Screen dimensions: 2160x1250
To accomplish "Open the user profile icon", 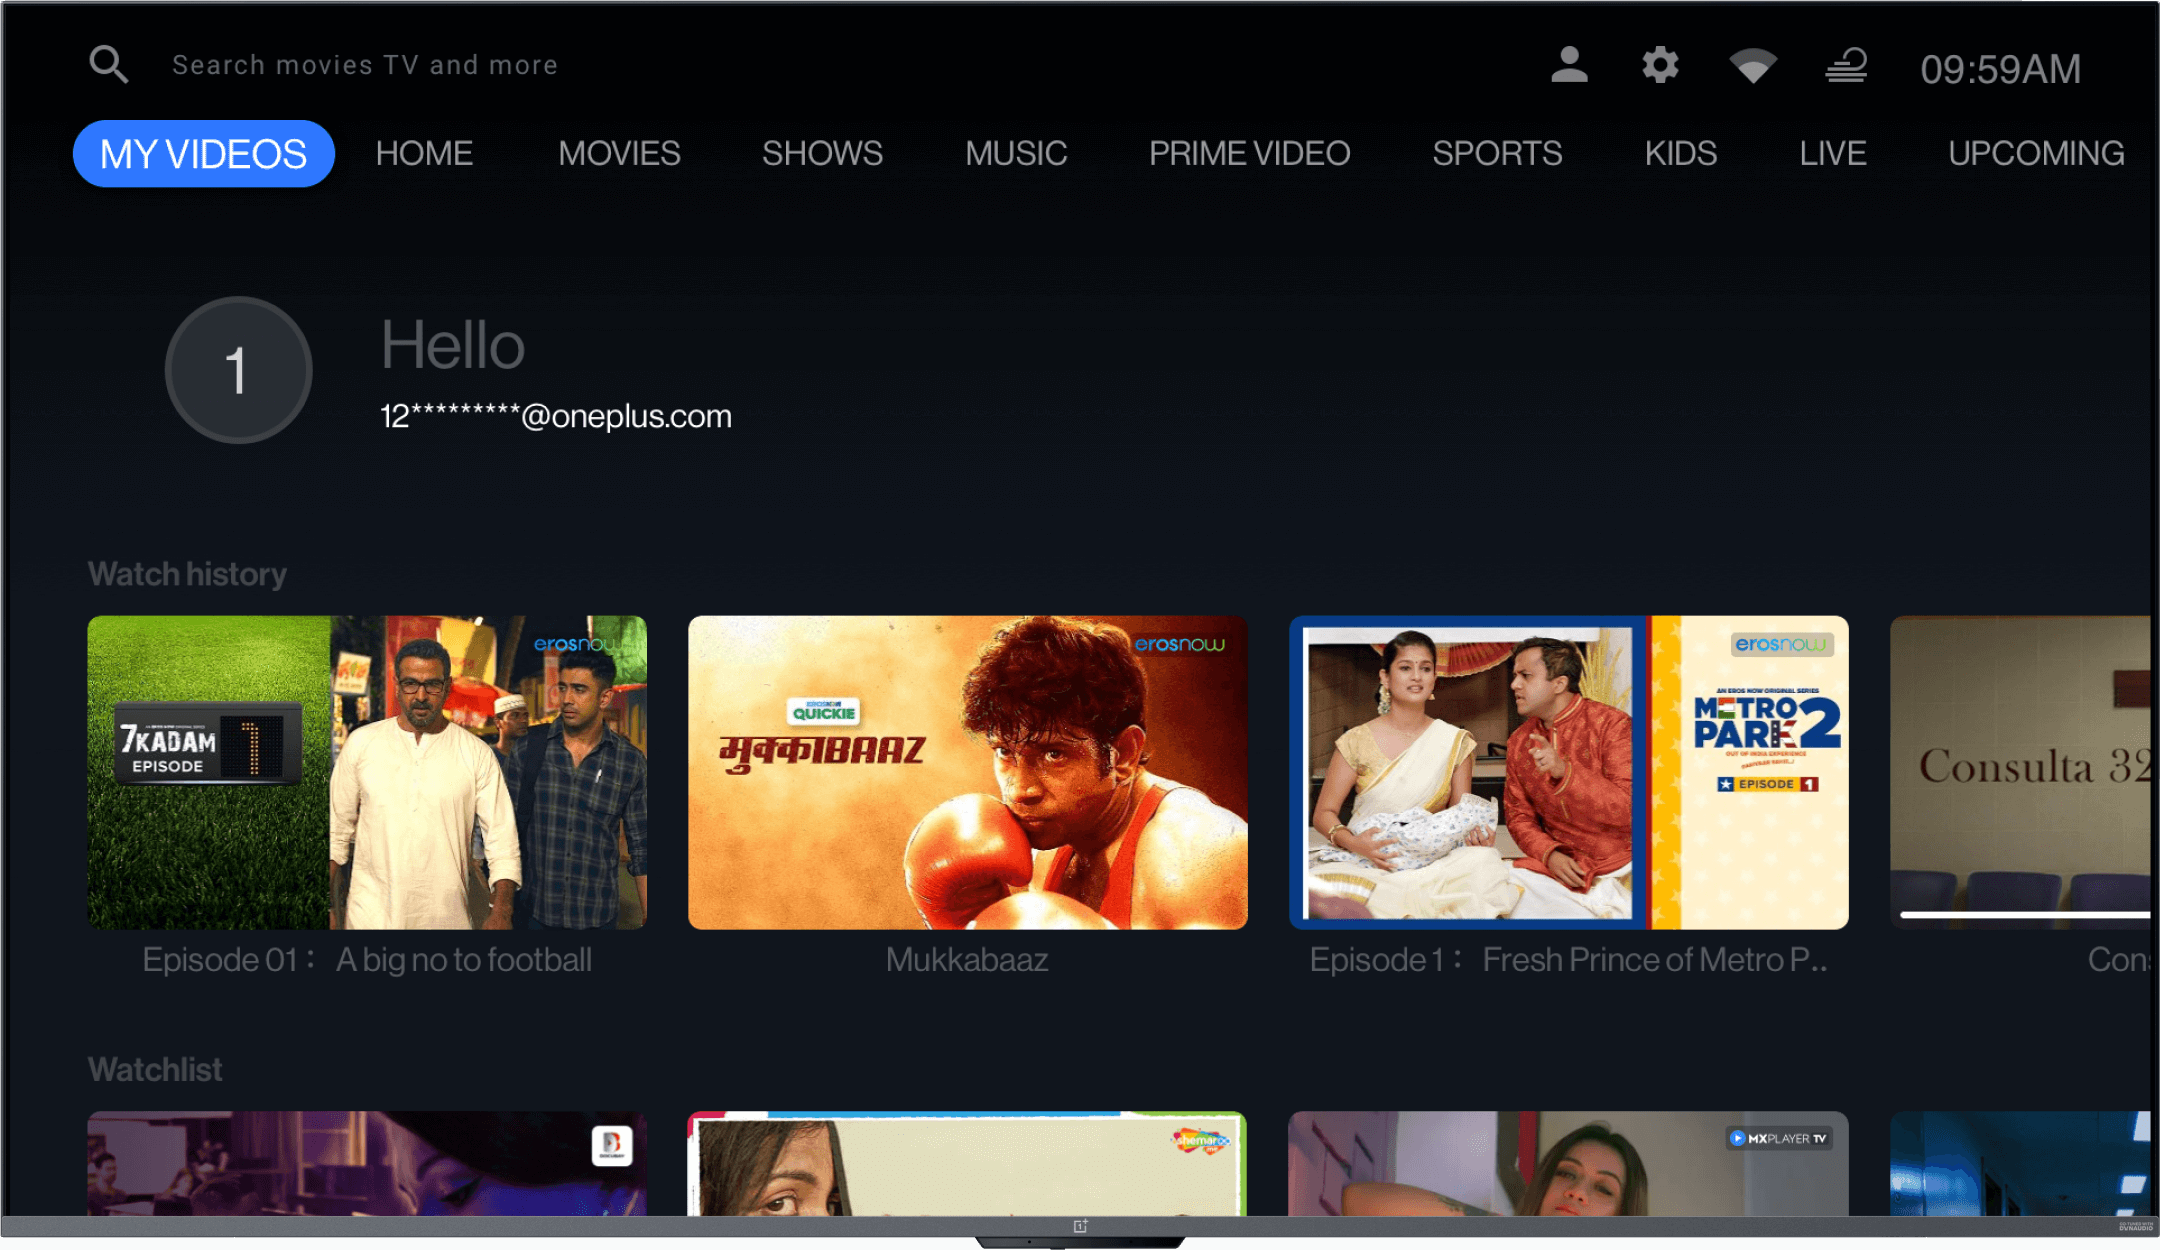I will pyautogui.click(x=1569, y=65).
